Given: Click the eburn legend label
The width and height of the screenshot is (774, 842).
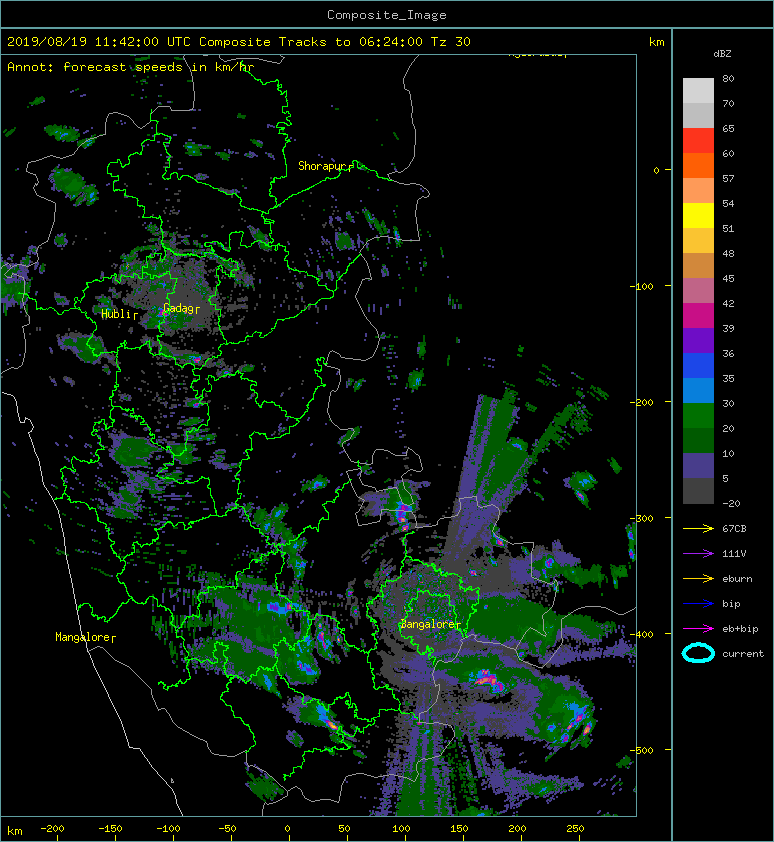Looking at the screenshot, I should [737, 579].
